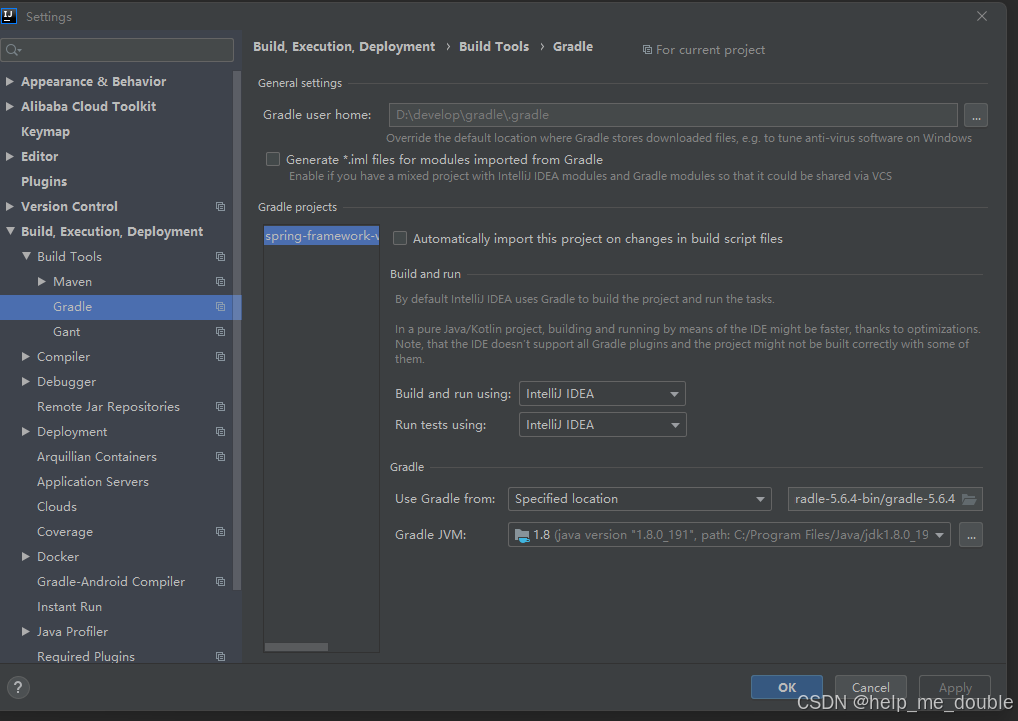Expand the Editor section arrow
The height and width of the screenshot is (721, 1018).
tap(10, 156)
